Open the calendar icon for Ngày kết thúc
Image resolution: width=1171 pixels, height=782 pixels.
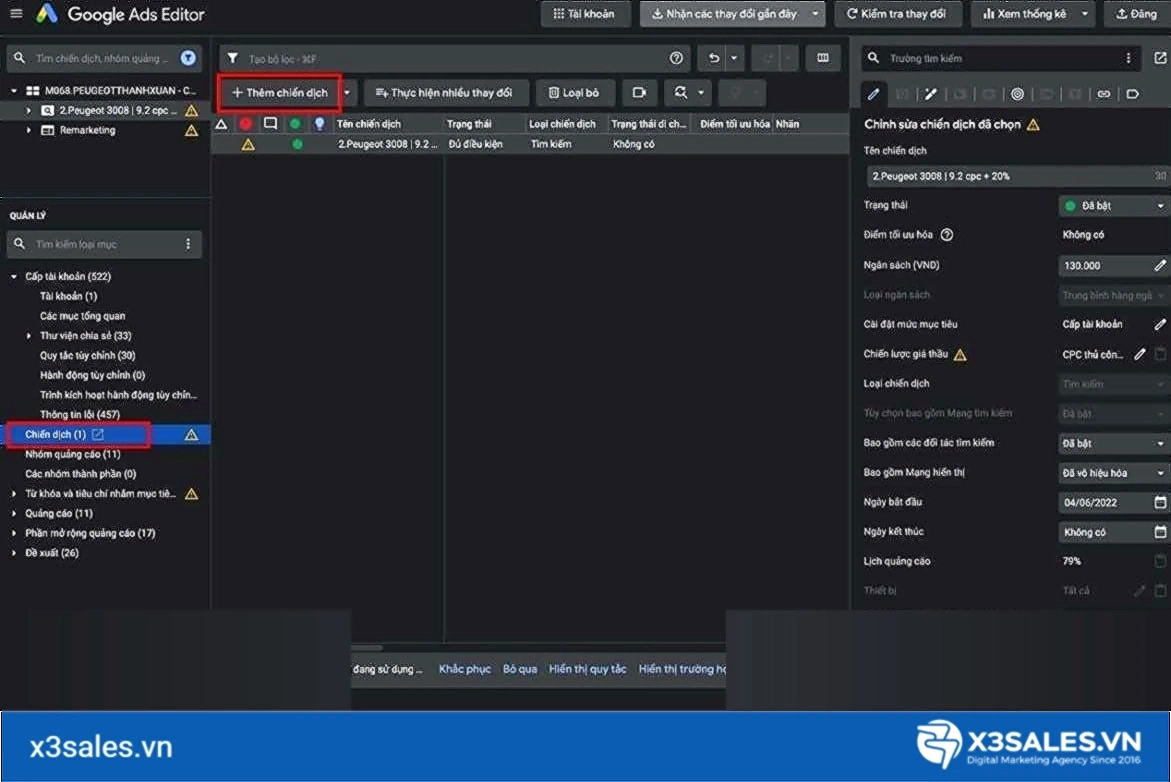[1160, 532]
